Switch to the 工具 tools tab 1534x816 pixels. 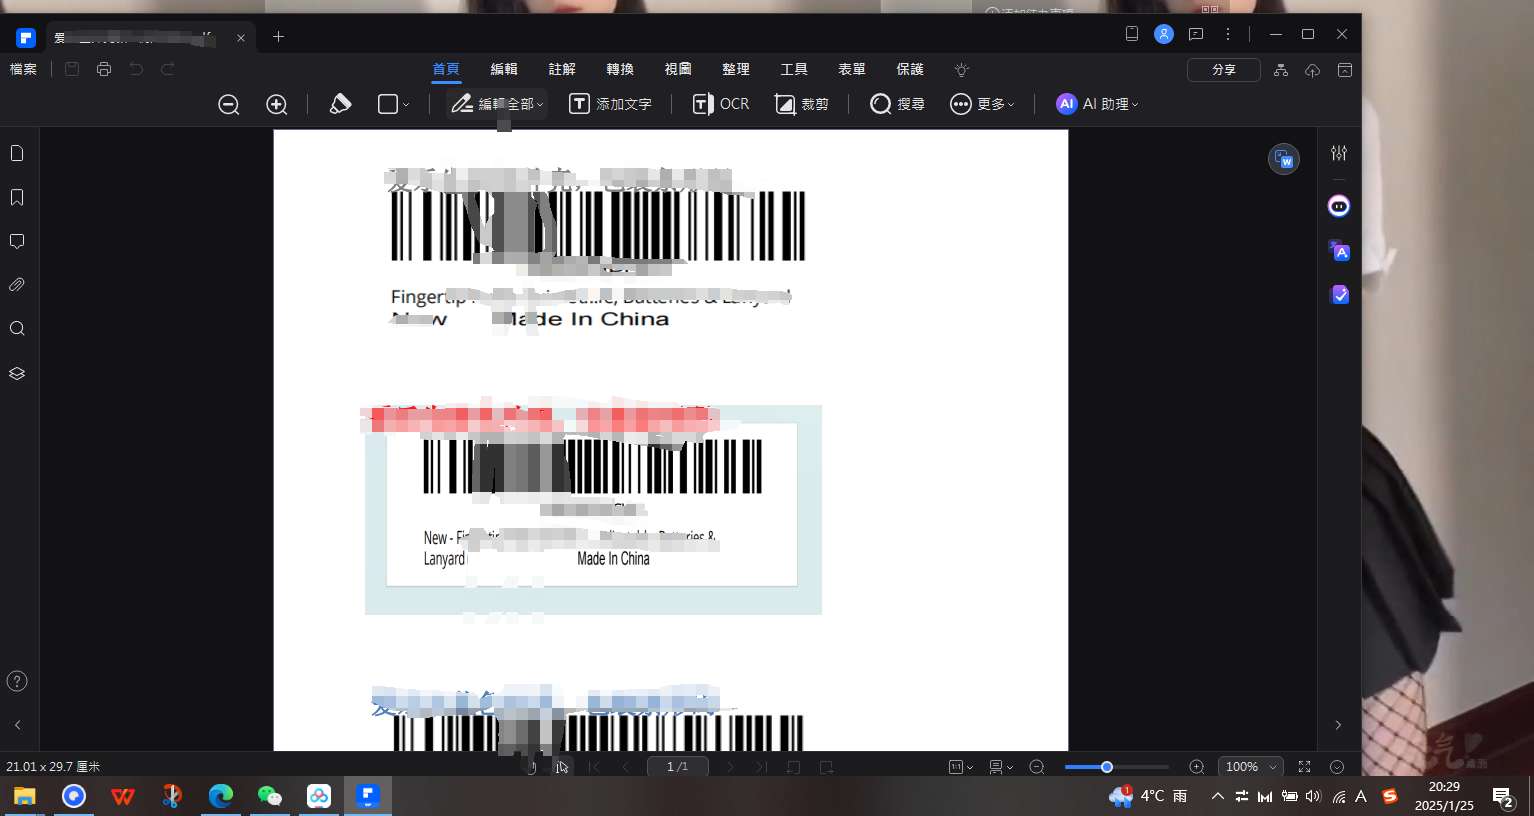(x=794, y=69)
